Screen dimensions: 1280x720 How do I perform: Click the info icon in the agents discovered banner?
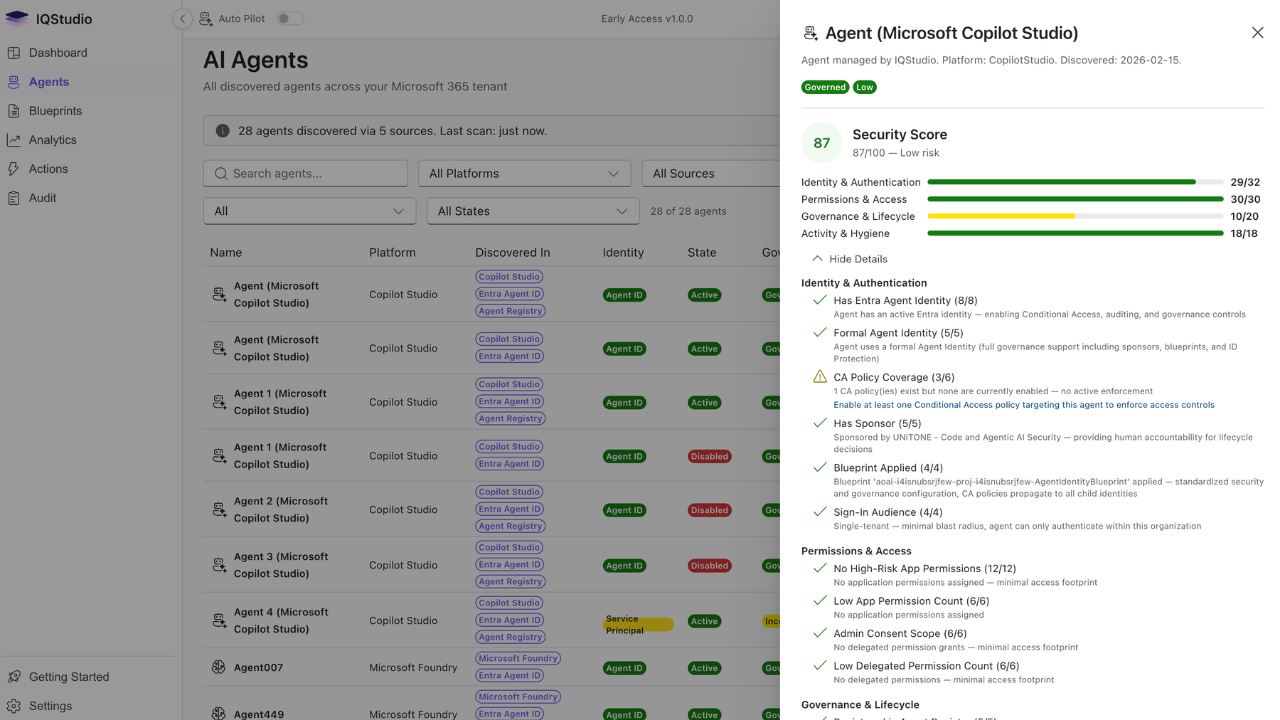(x=222, y=131)
